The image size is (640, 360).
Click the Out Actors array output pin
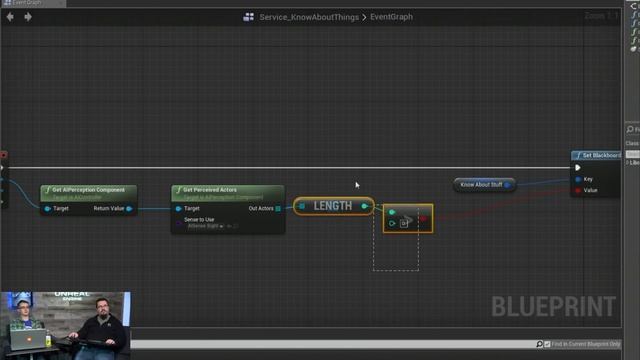pos(278,209)
